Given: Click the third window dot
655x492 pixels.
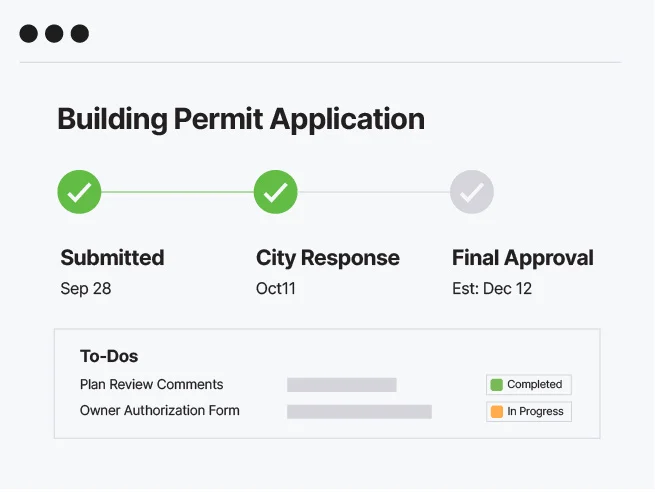Looking at the screenshot, I should coord(79,34).
